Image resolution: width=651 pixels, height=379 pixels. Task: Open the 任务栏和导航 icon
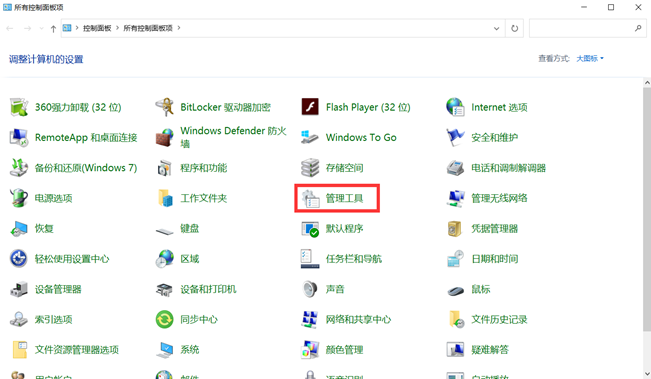tap(310, 259)
